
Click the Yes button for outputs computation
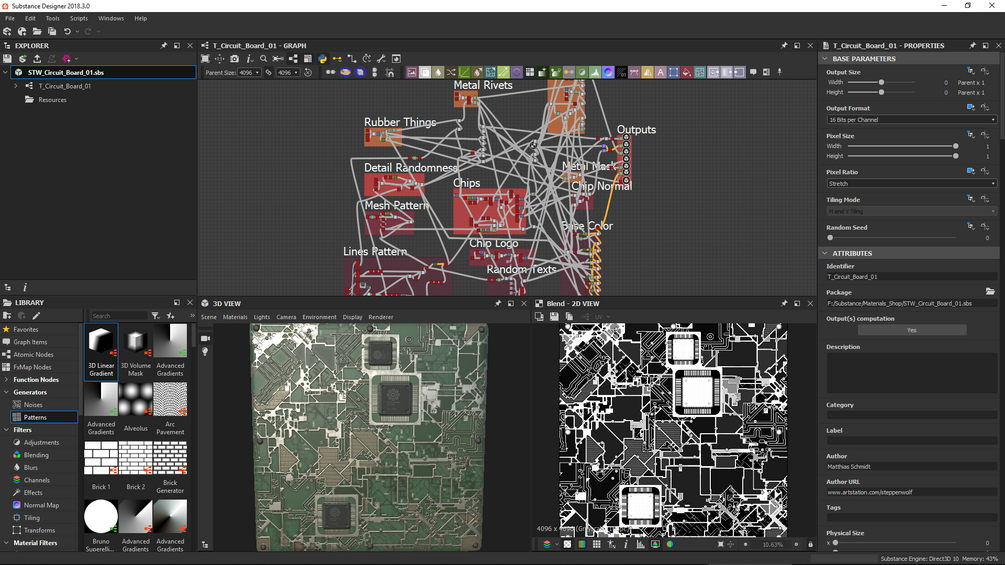tap(911, 330)
